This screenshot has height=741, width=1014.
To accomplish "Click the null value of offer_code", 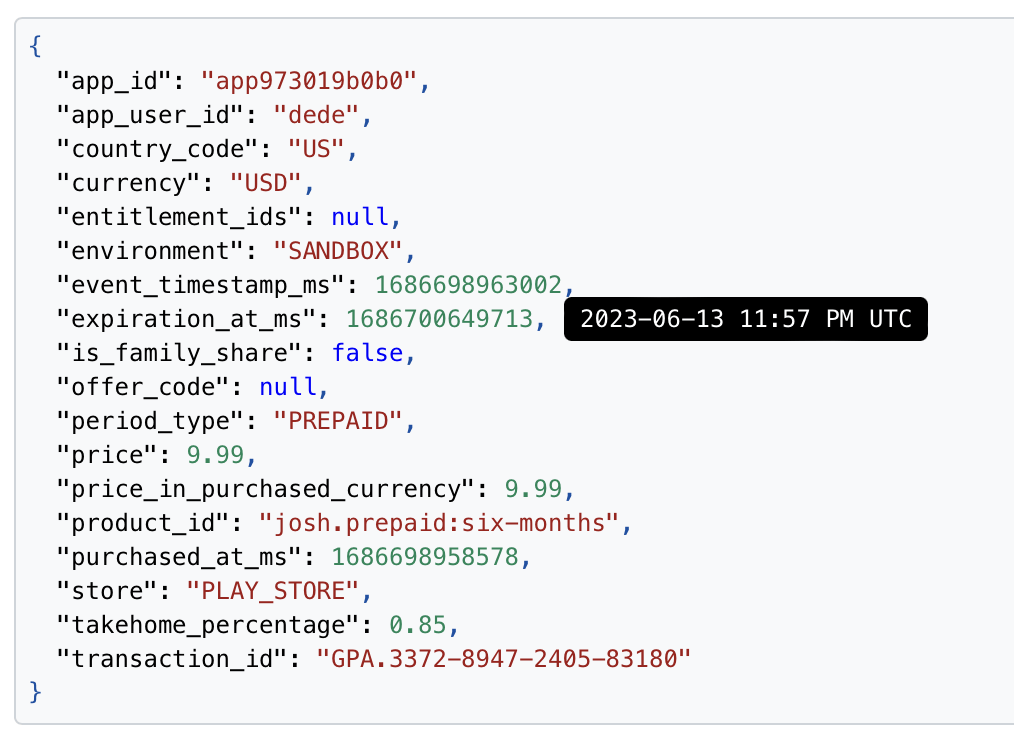I will click(x=288, y=387).
